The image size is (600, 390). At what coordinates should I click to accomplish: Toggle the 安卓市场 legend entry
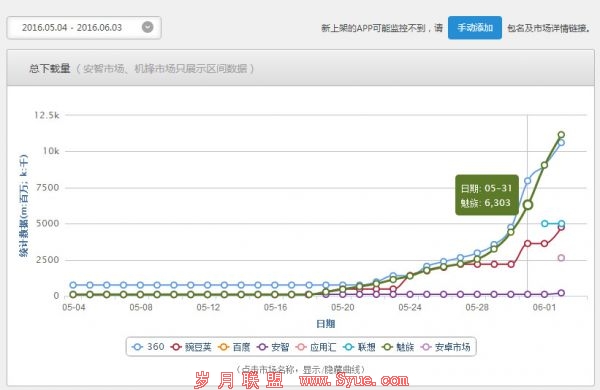pos(445,347)
